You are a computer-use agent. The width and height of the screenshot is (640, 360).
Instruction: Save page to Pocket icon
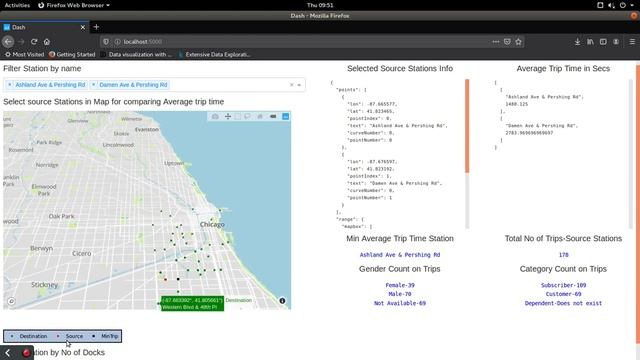click(507, 42)
